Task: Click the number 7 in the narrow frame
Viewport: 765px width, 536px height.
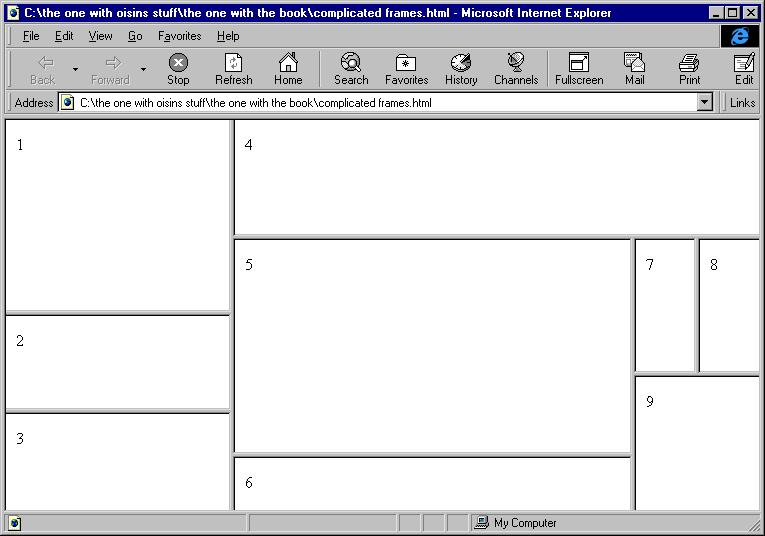Action: tap(649, 265)
